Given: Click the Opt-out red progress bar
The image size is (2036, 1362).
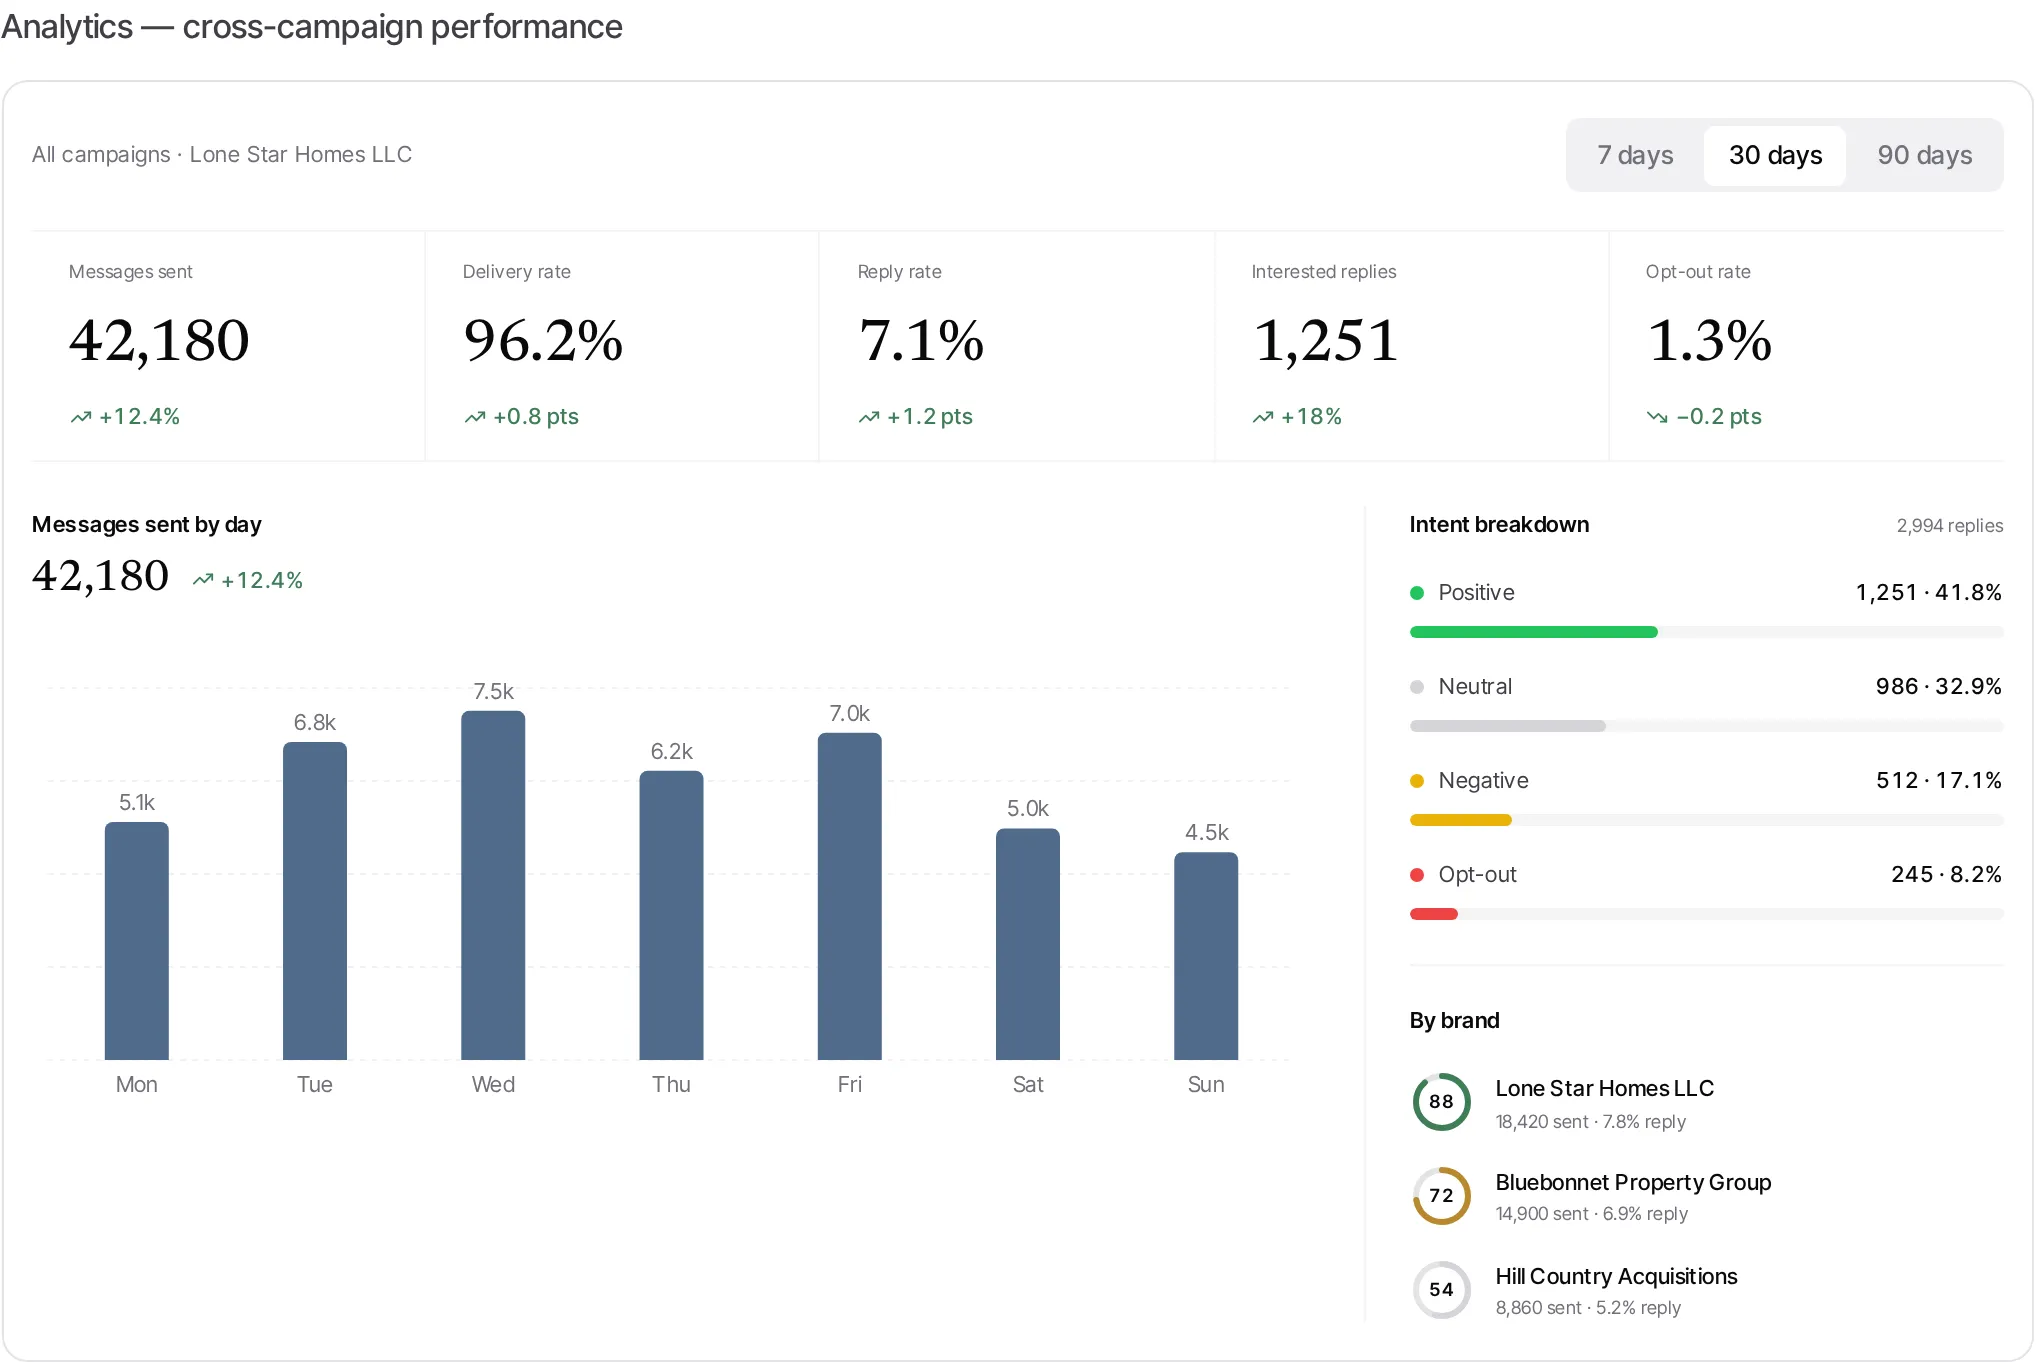Looking at the screenshot, I should coord(1433,914).
